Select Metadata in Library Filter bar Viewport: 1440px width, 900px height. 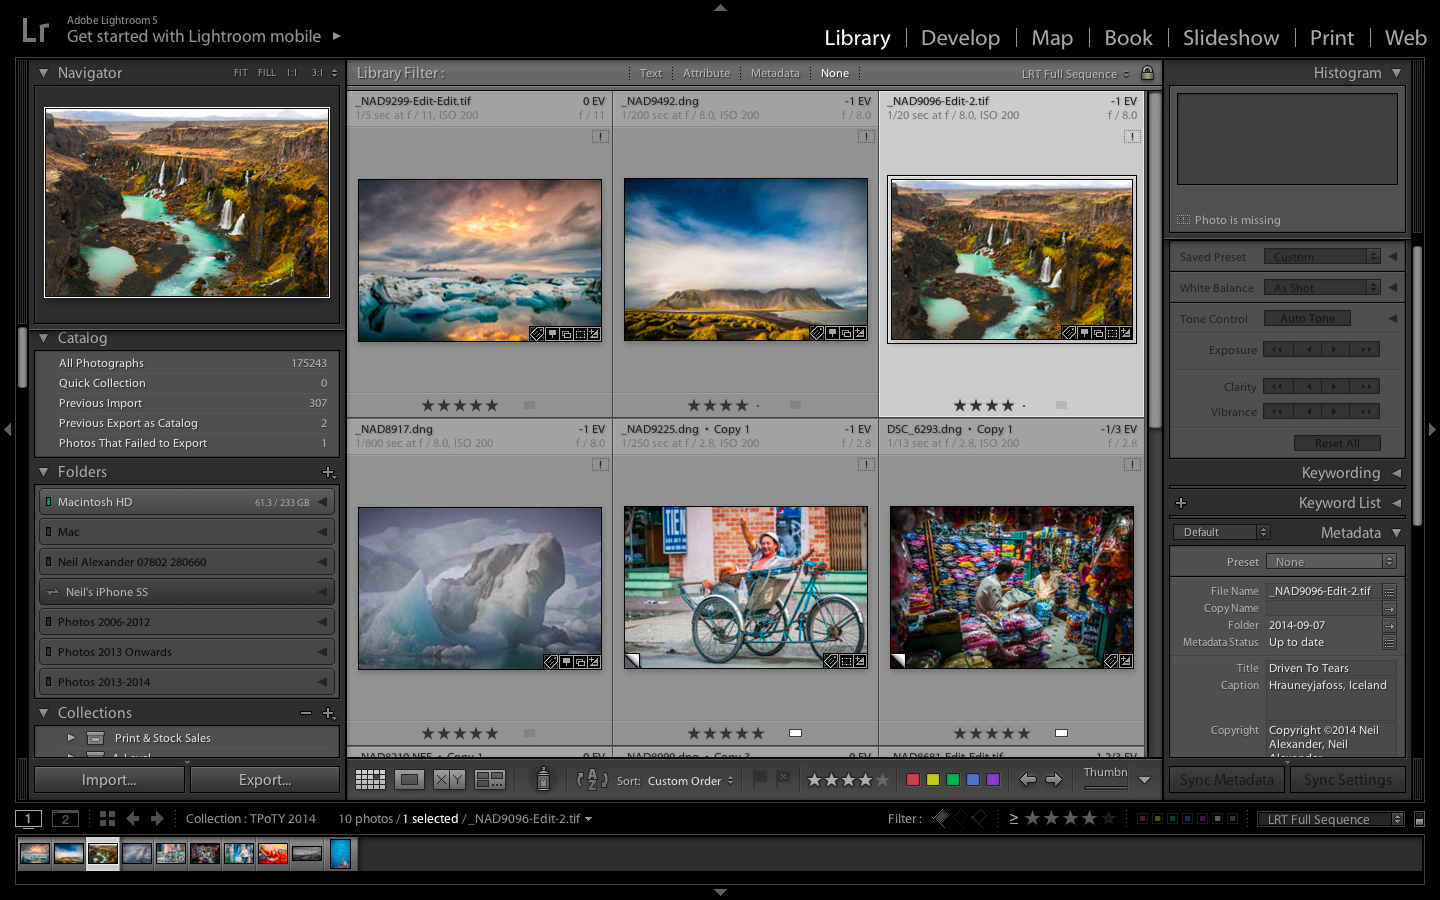click(x=775, y=73)
